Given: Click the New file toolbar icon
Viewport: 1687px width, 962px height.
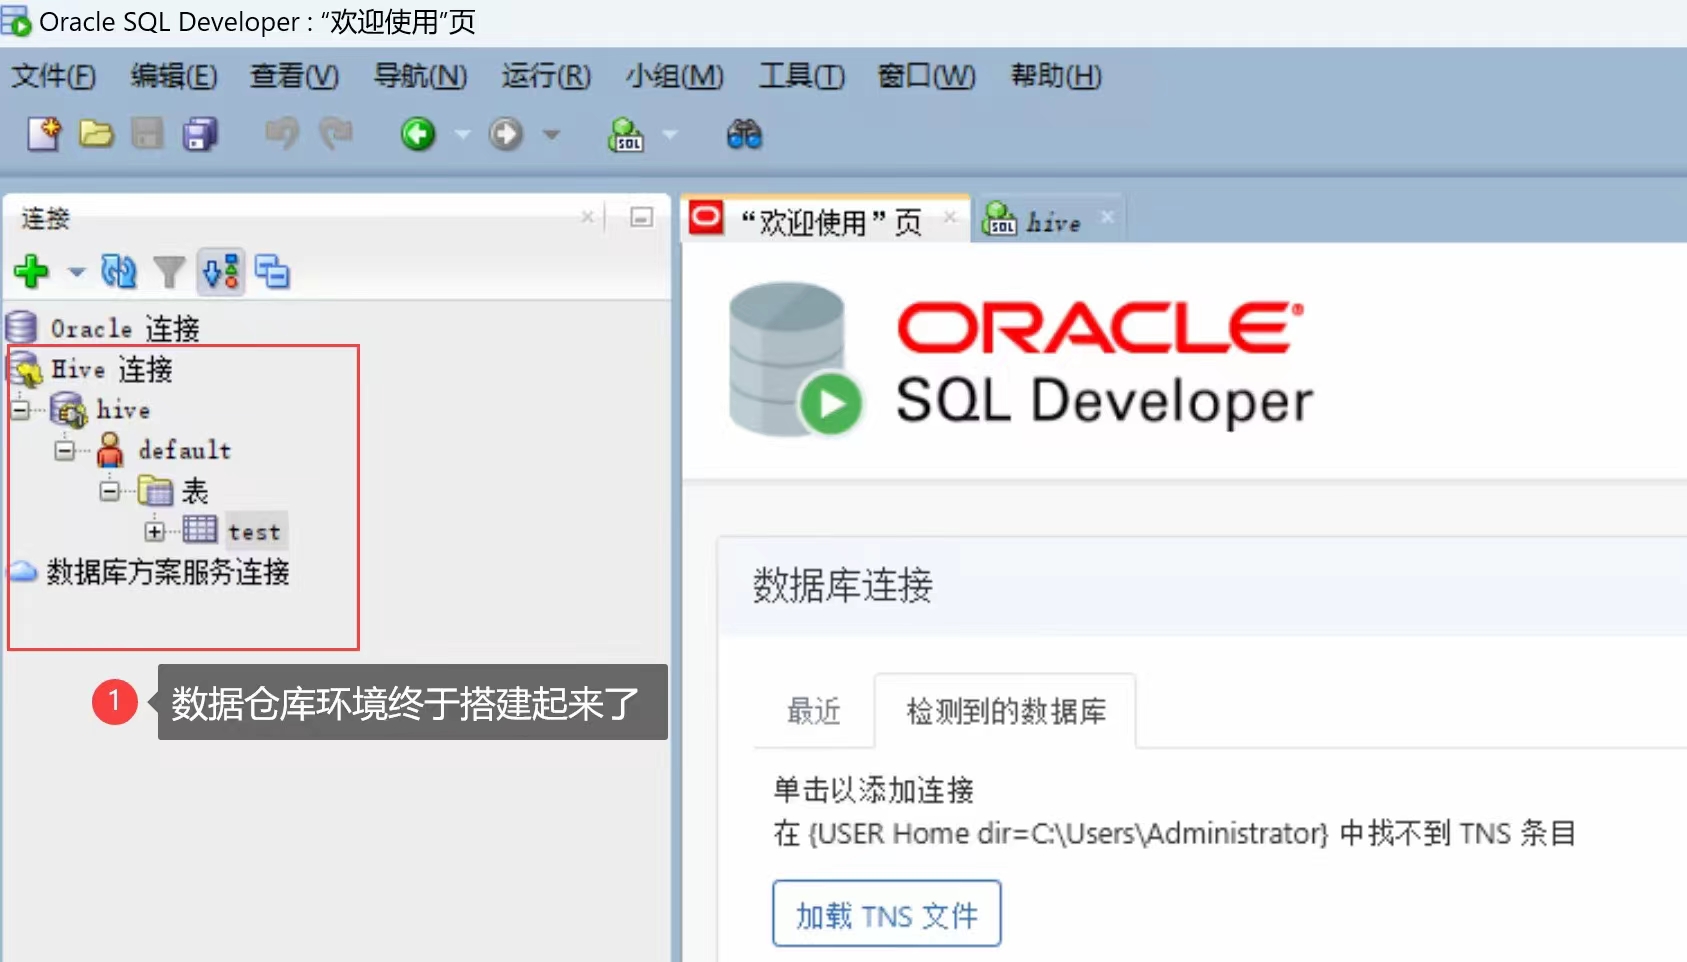Looking at the screenshot, I should (44, 133).
